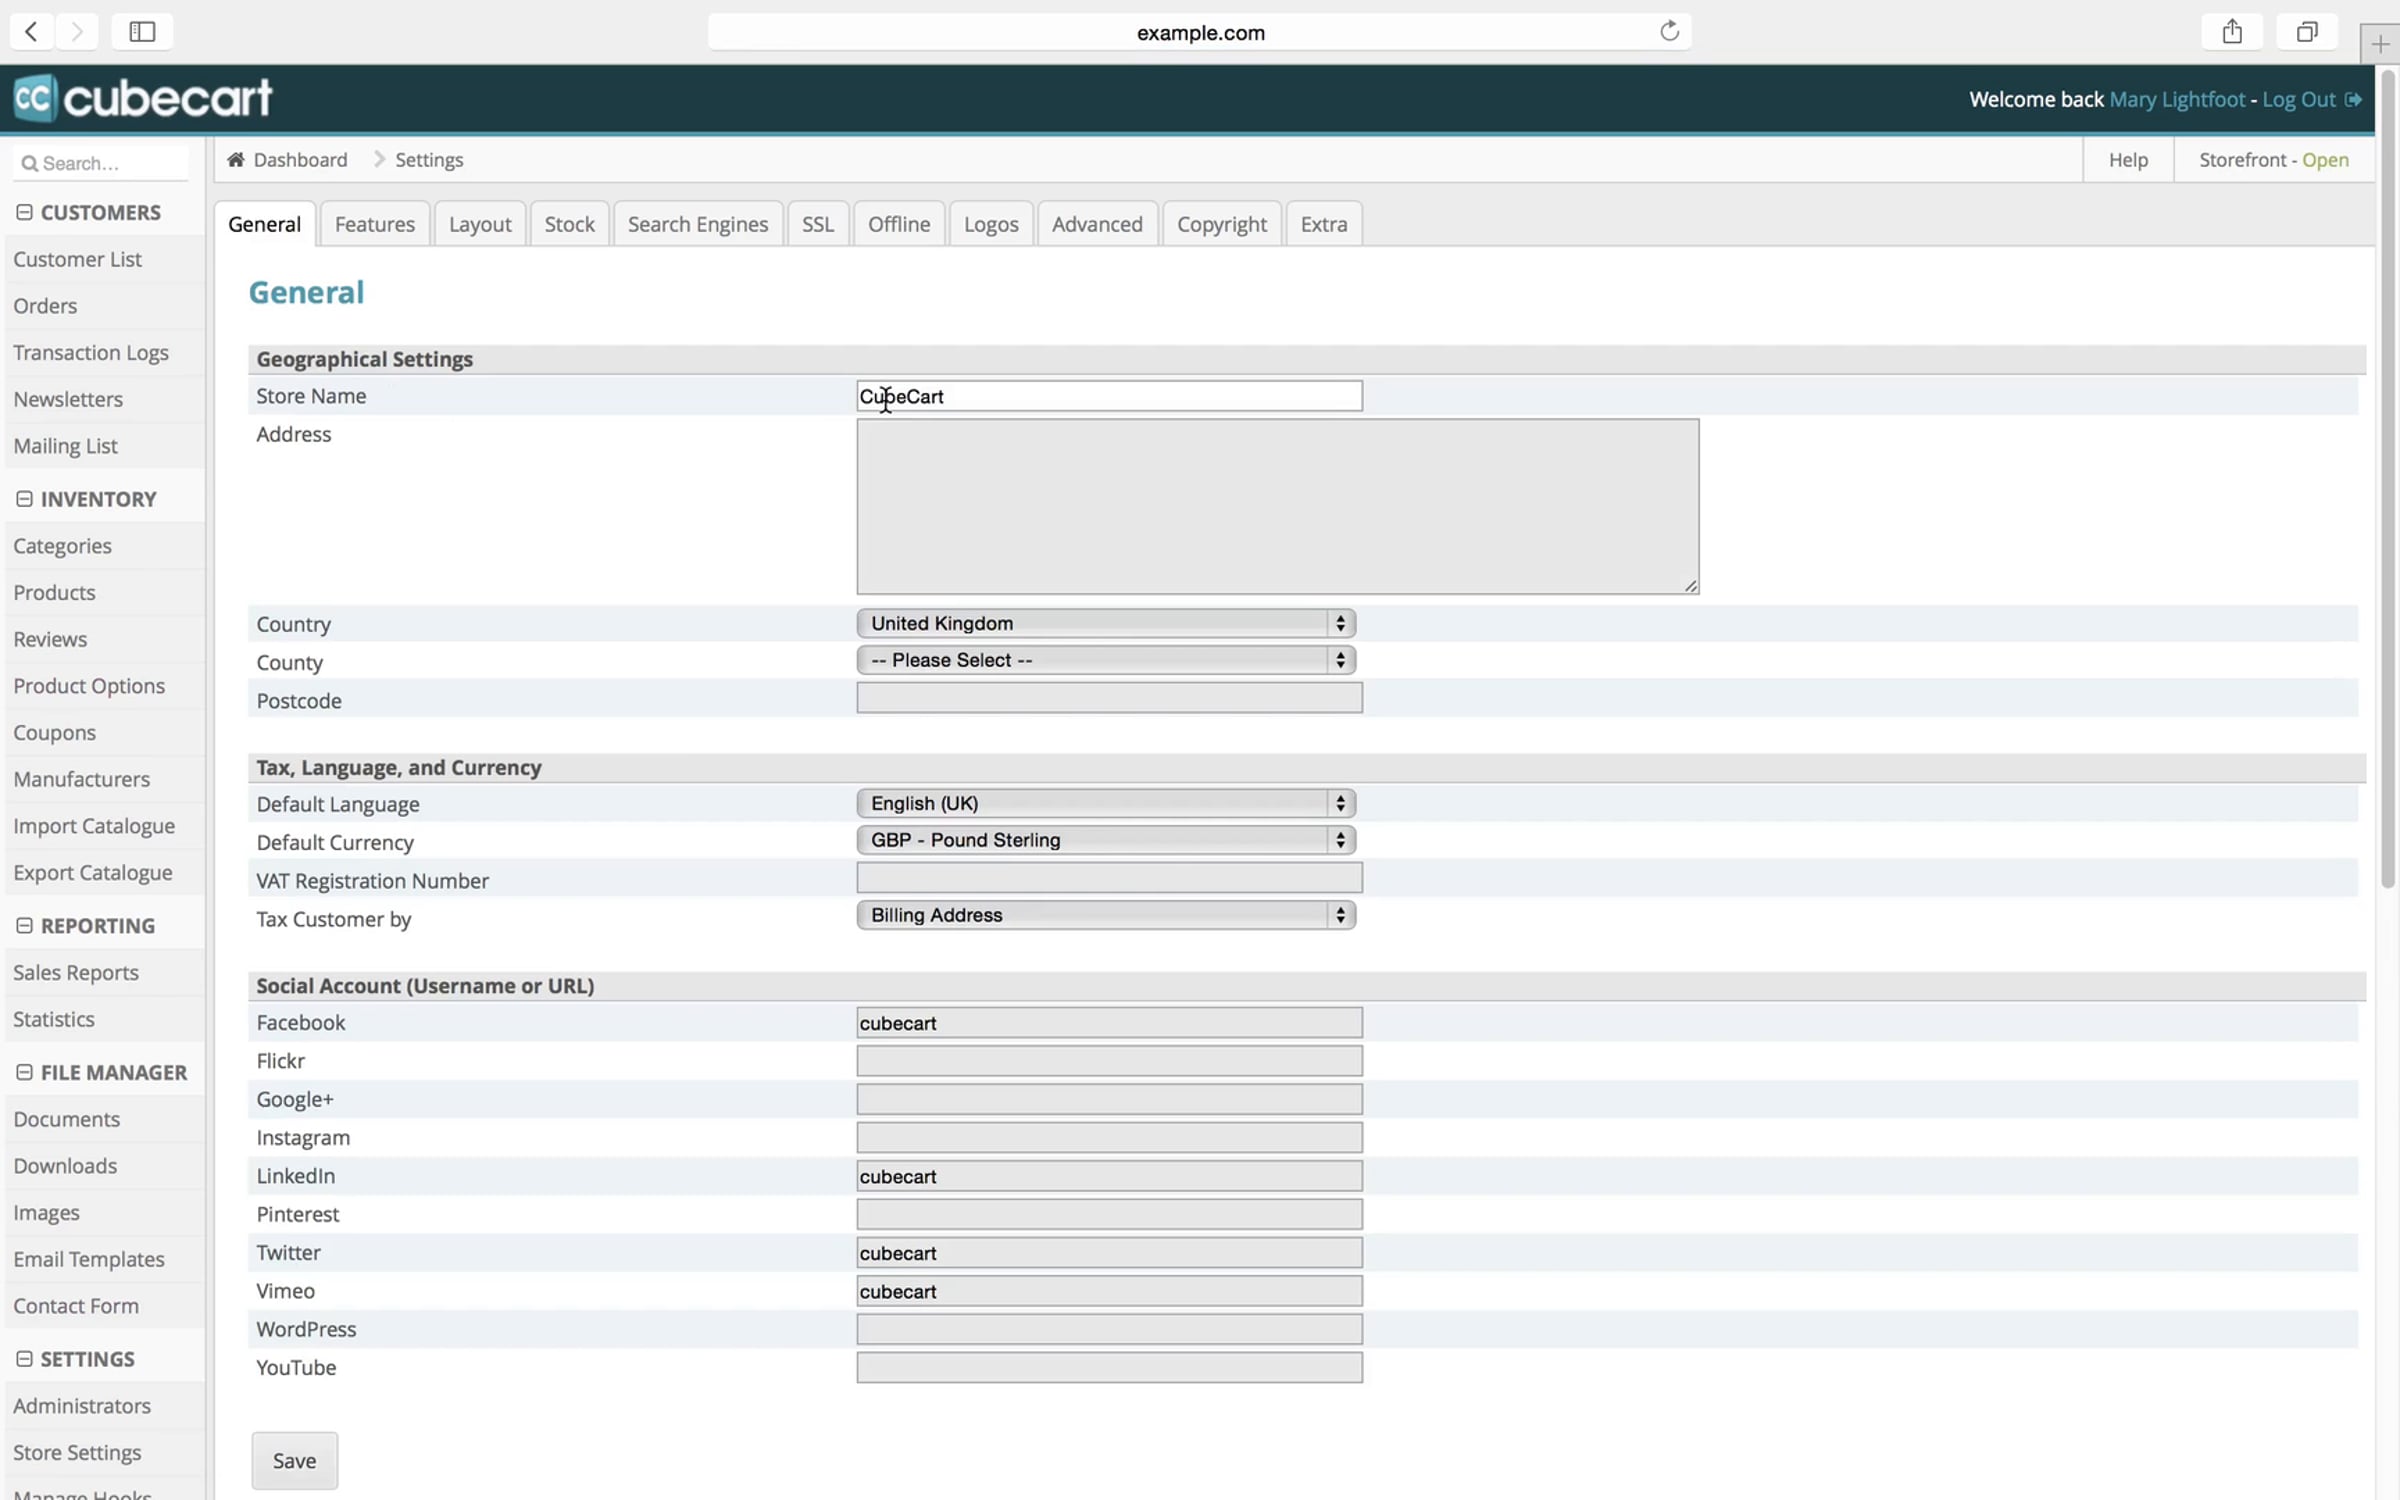The image size is (2400, 1500).
Task: Click the CubeCart logo icon
Action: (x=36, y=98)
